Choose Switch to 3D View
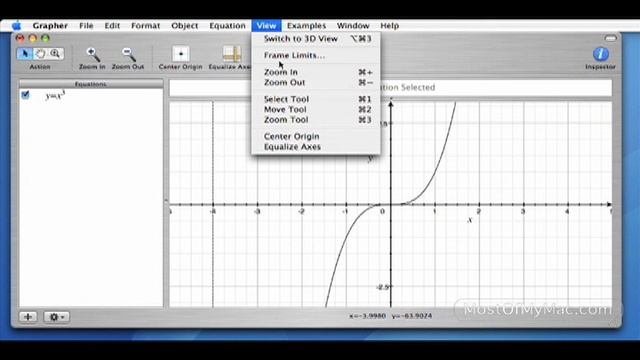The height and width of the screenshot is (360, 640). point(316,39)
